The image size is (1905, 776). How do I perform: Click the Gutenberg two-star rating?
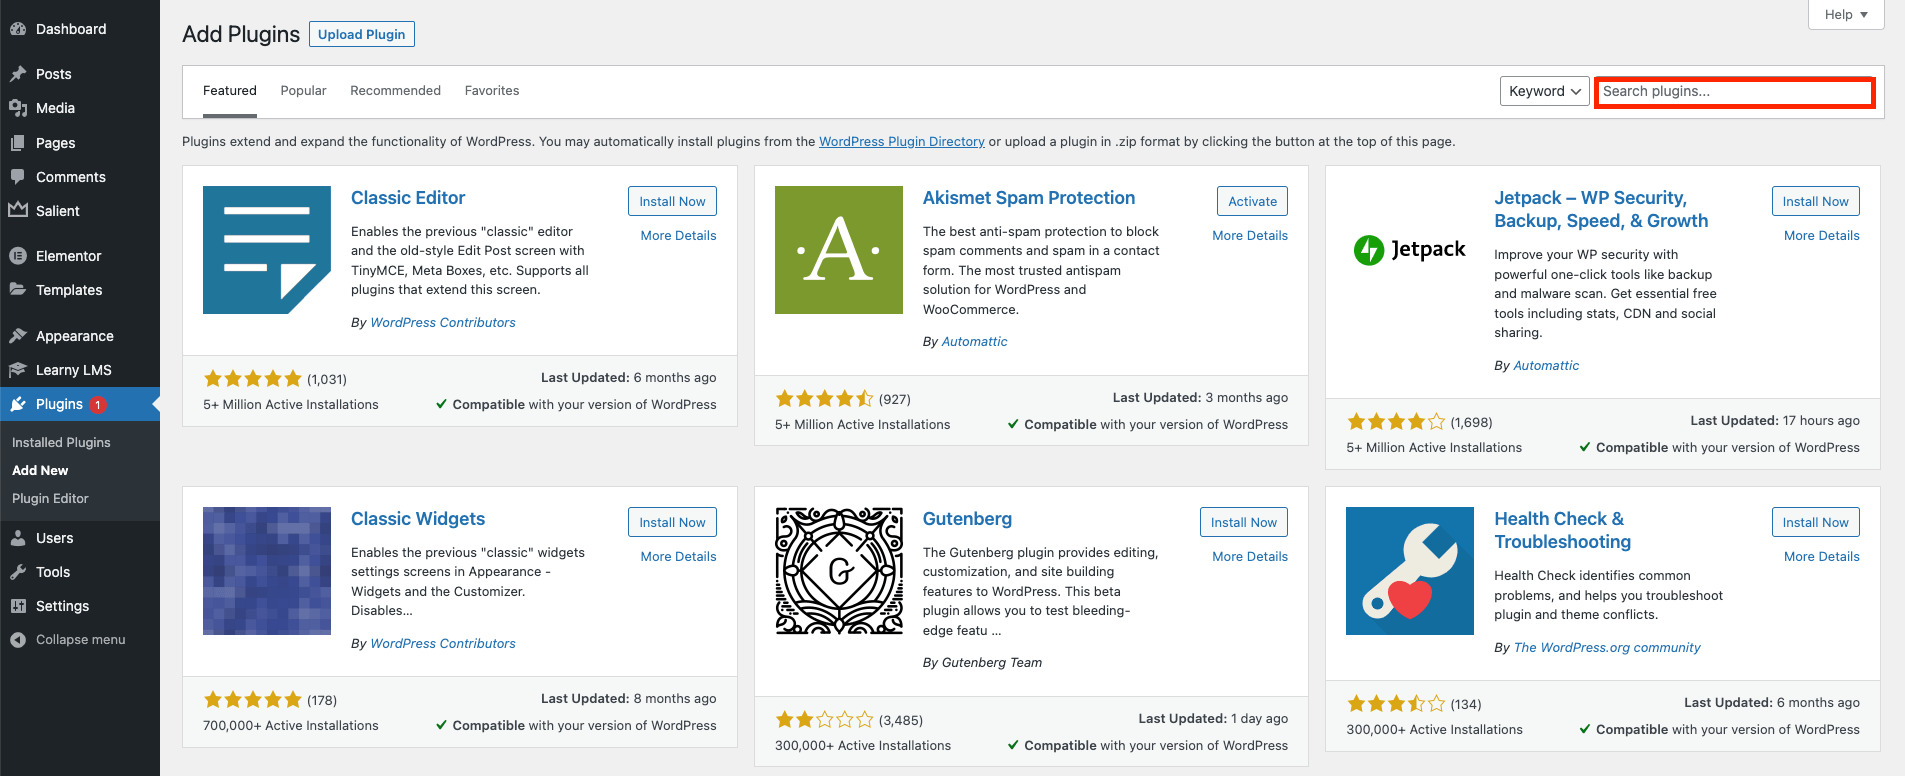coord(824,720)
